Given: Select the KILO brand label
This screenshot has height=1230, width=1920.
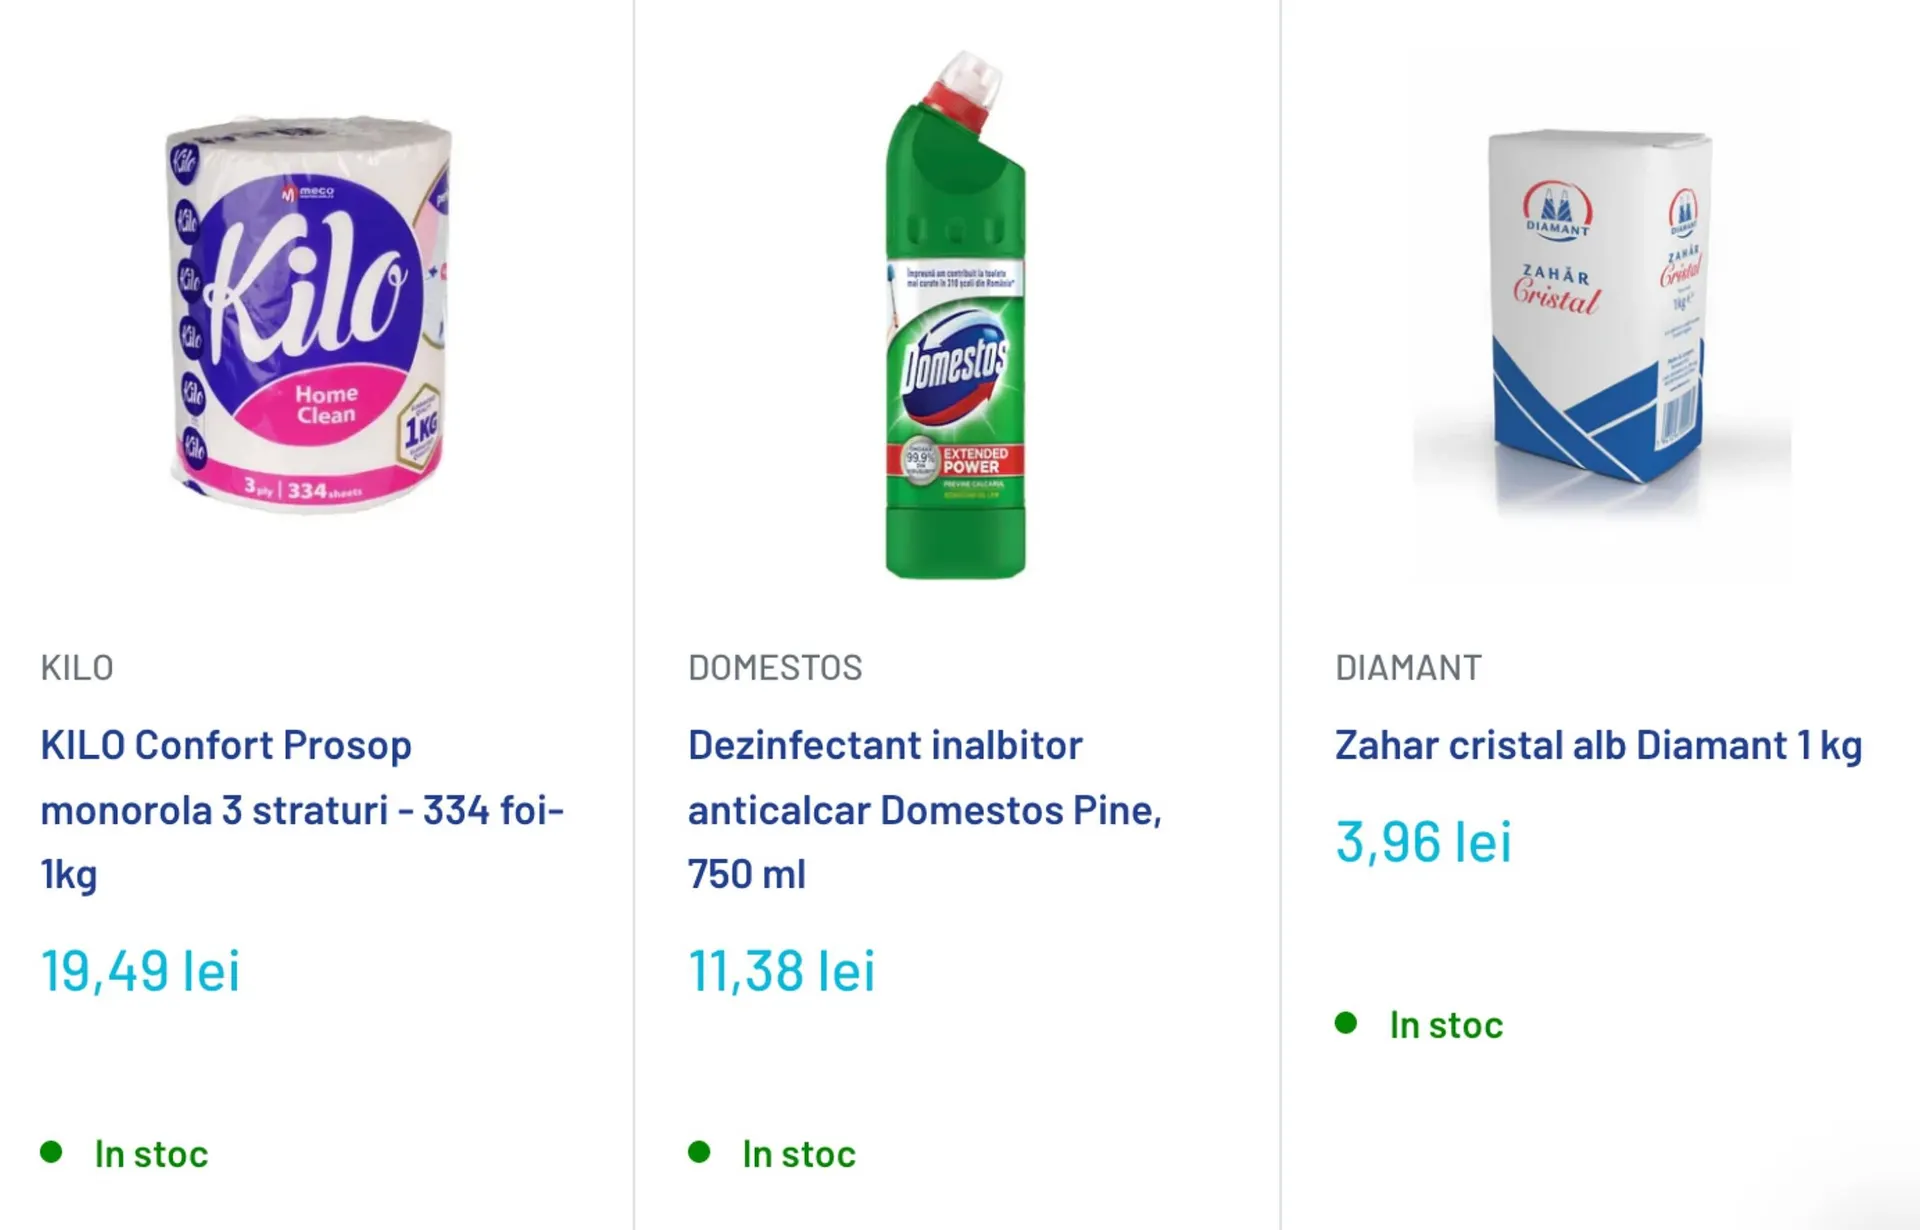Looking at the screenshot, I should (x=77, y=667).
